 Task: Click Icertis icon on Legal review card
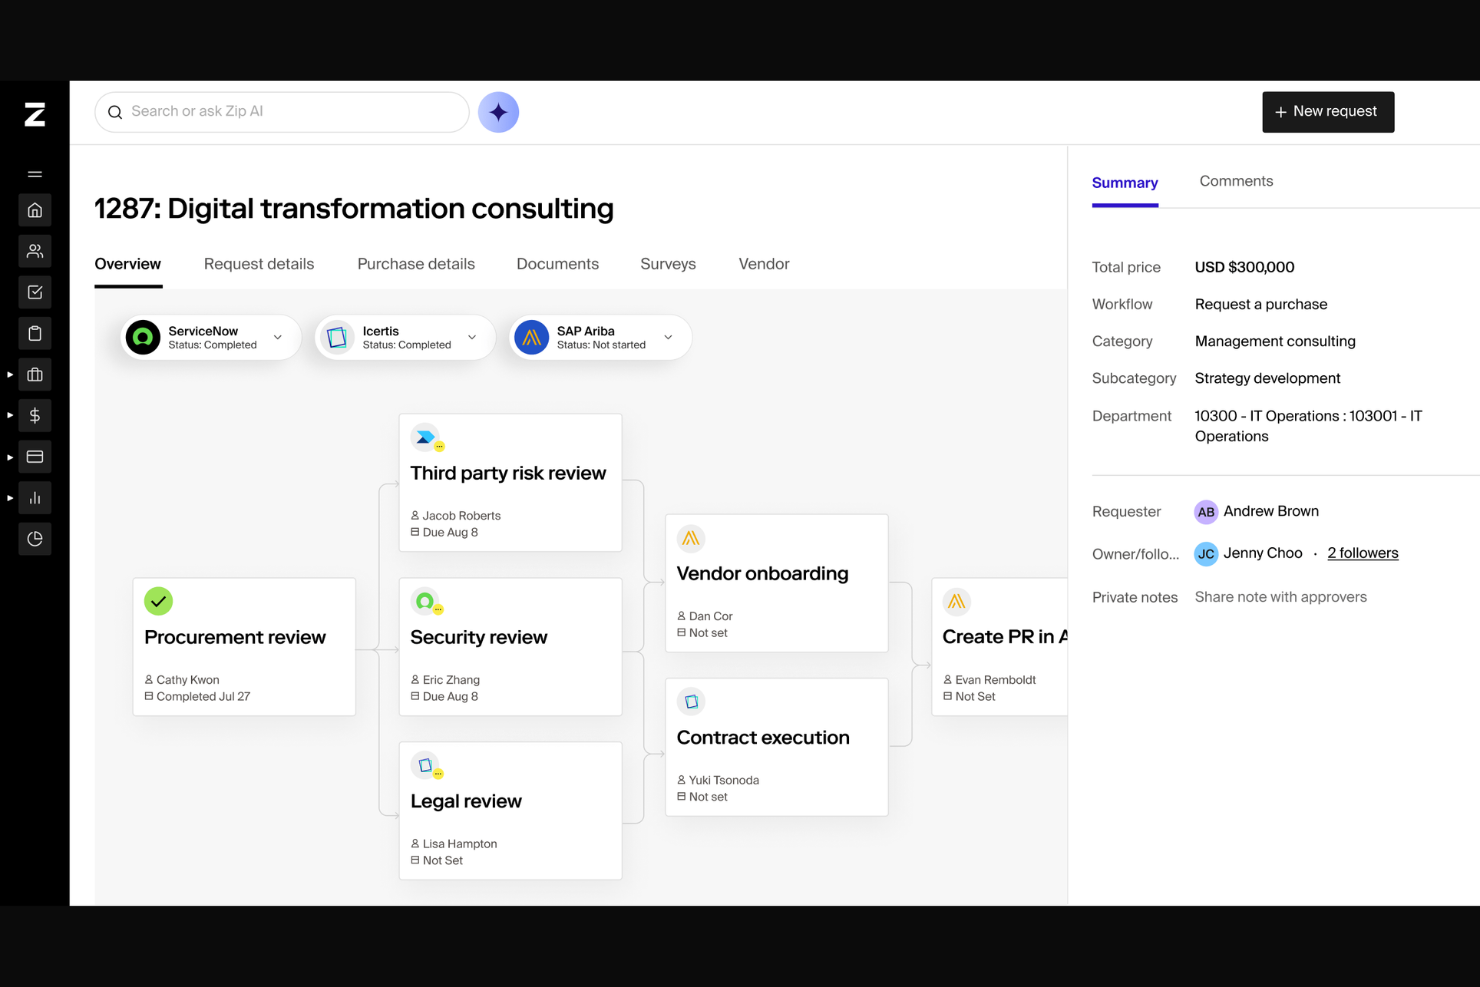click(425, 765)
